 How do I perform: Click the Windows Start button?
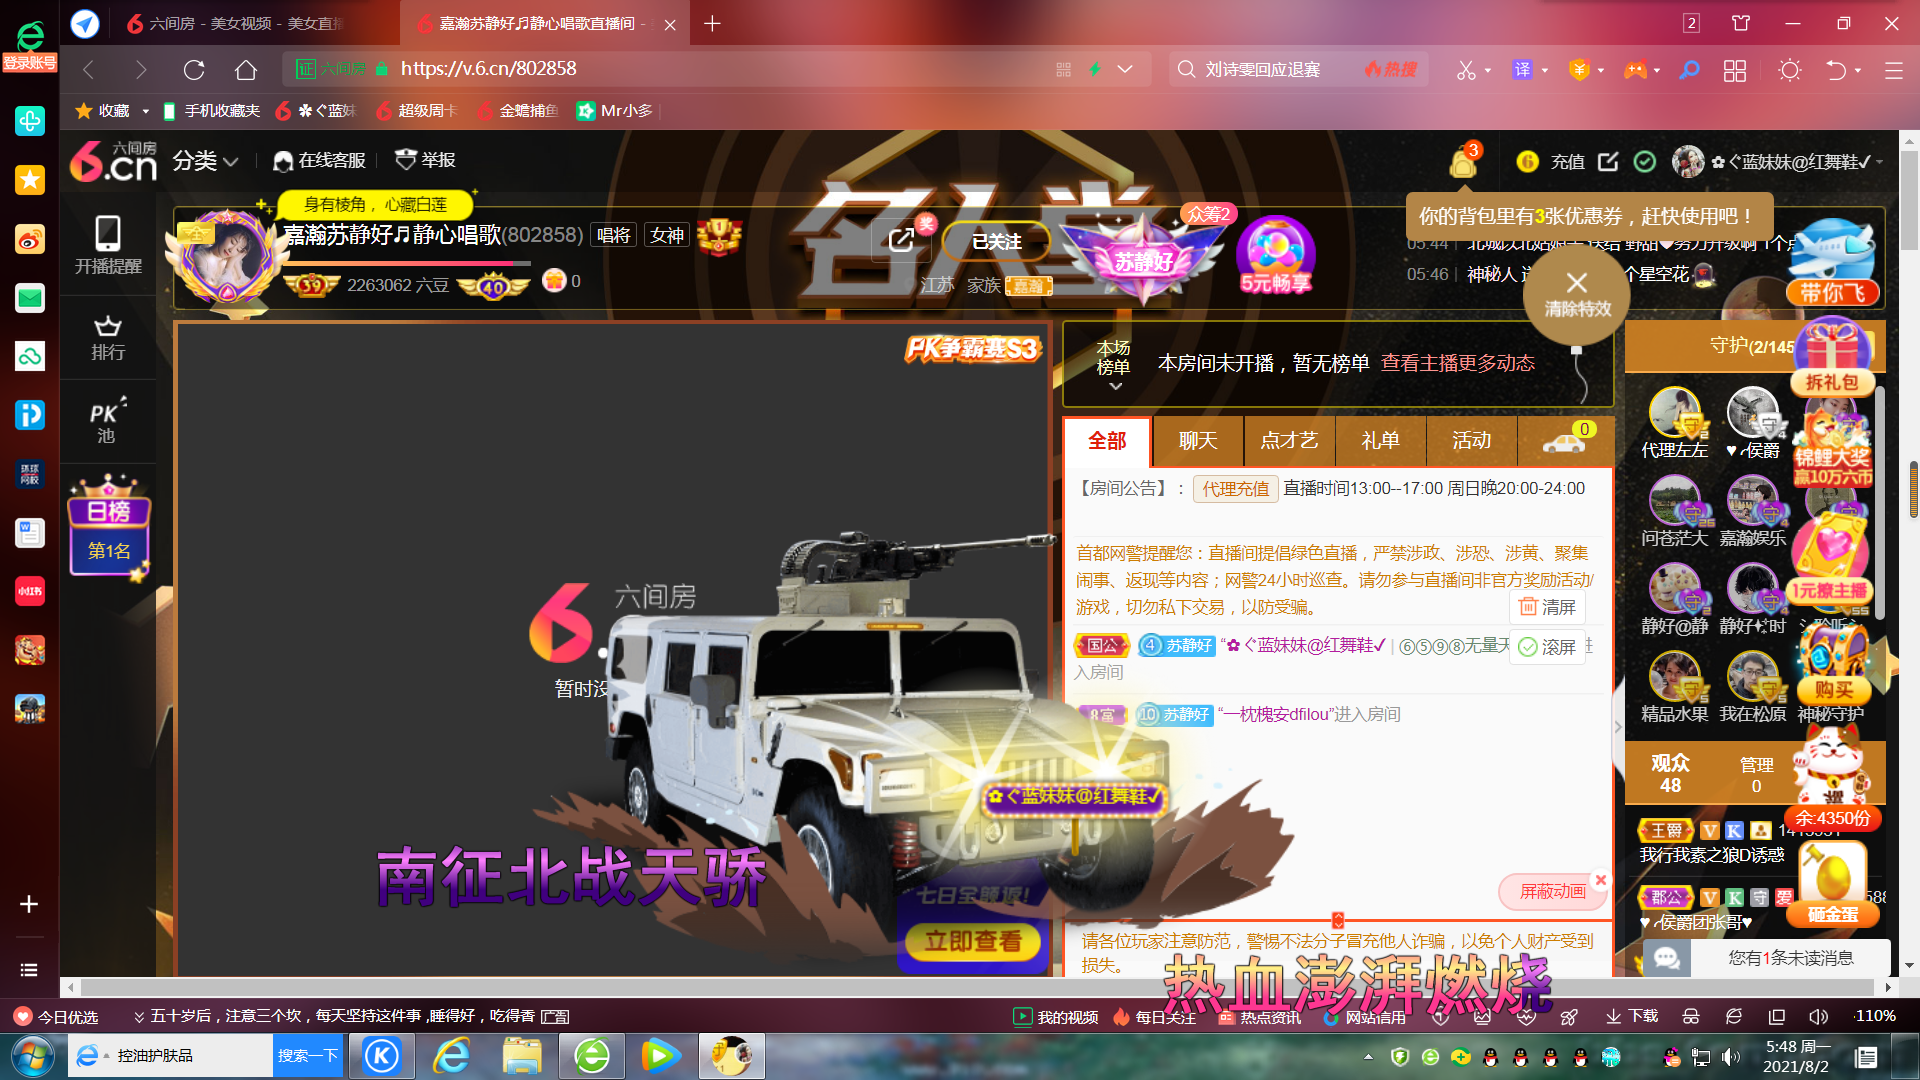tap(31, 1056)
